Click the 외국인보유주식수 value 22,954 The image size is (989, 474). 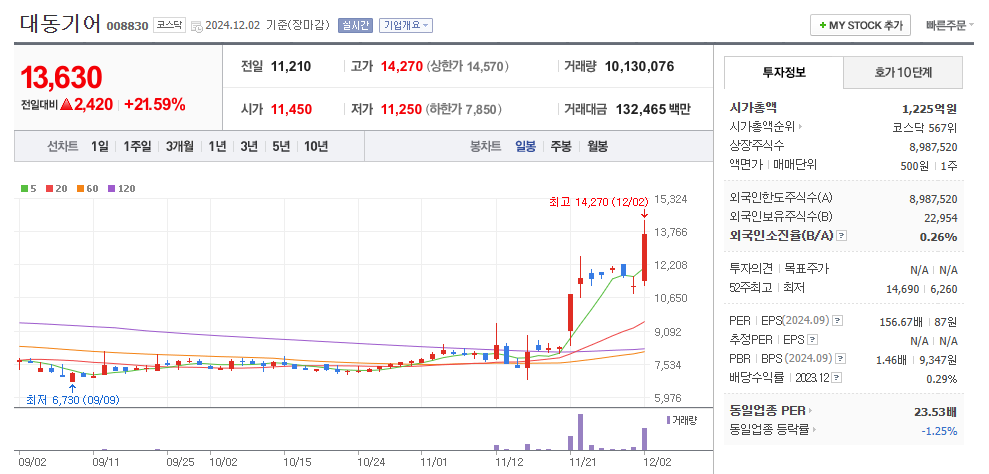click(941, 218)
